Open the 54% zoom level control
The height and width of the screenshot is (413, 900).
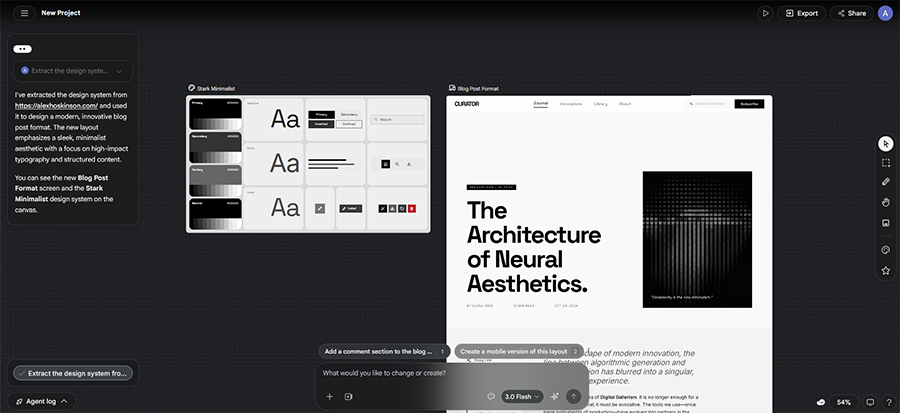[x=843, y=402]
